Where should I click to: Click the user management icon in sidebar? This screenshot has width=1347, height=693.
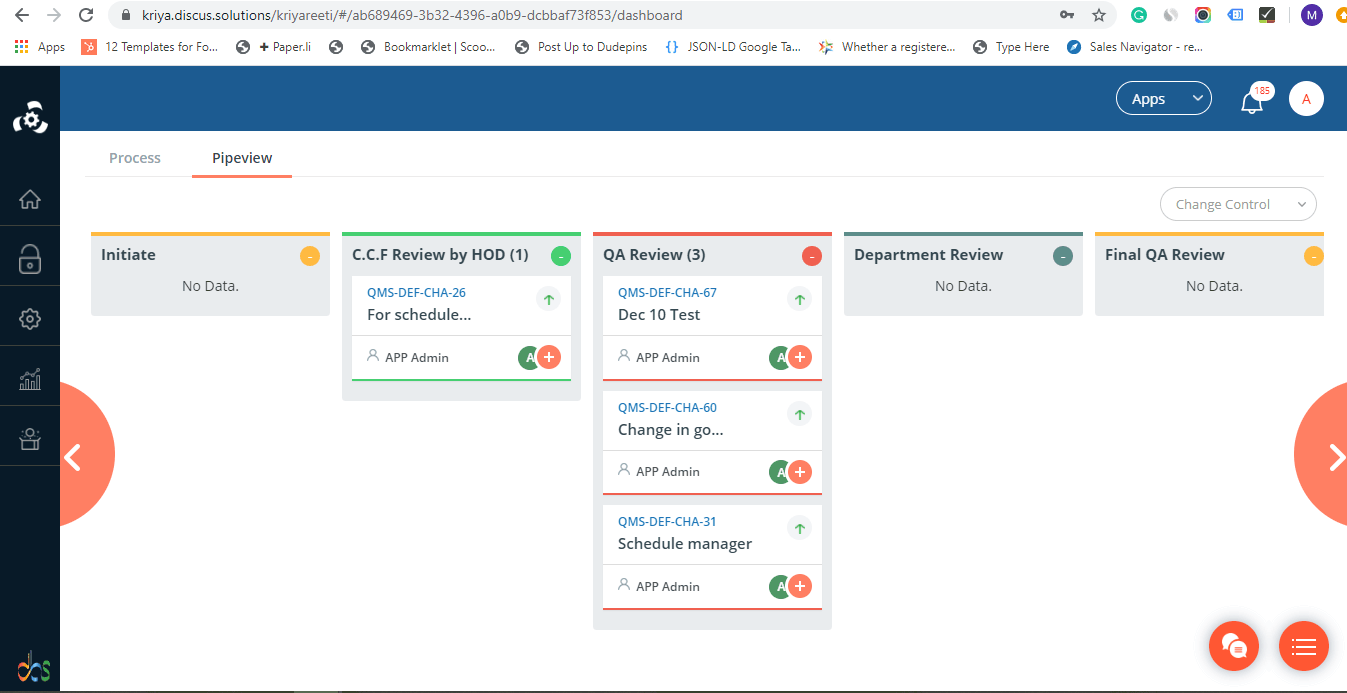[30, 438]
